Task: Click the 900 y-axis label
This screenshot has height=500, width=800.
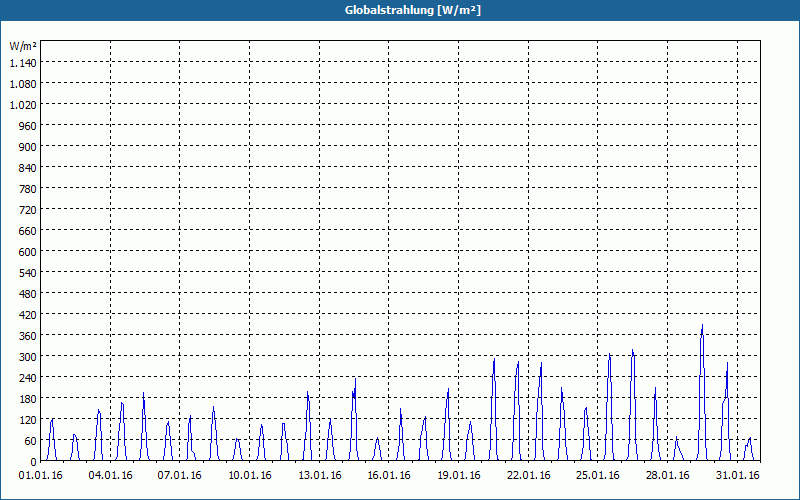Action: coord(28,146)
